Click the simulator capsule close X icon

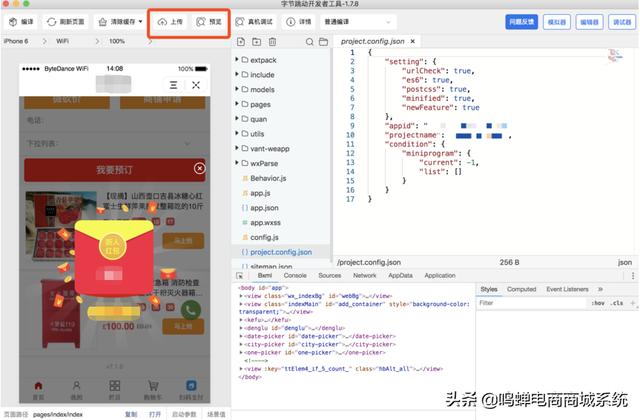196,85
